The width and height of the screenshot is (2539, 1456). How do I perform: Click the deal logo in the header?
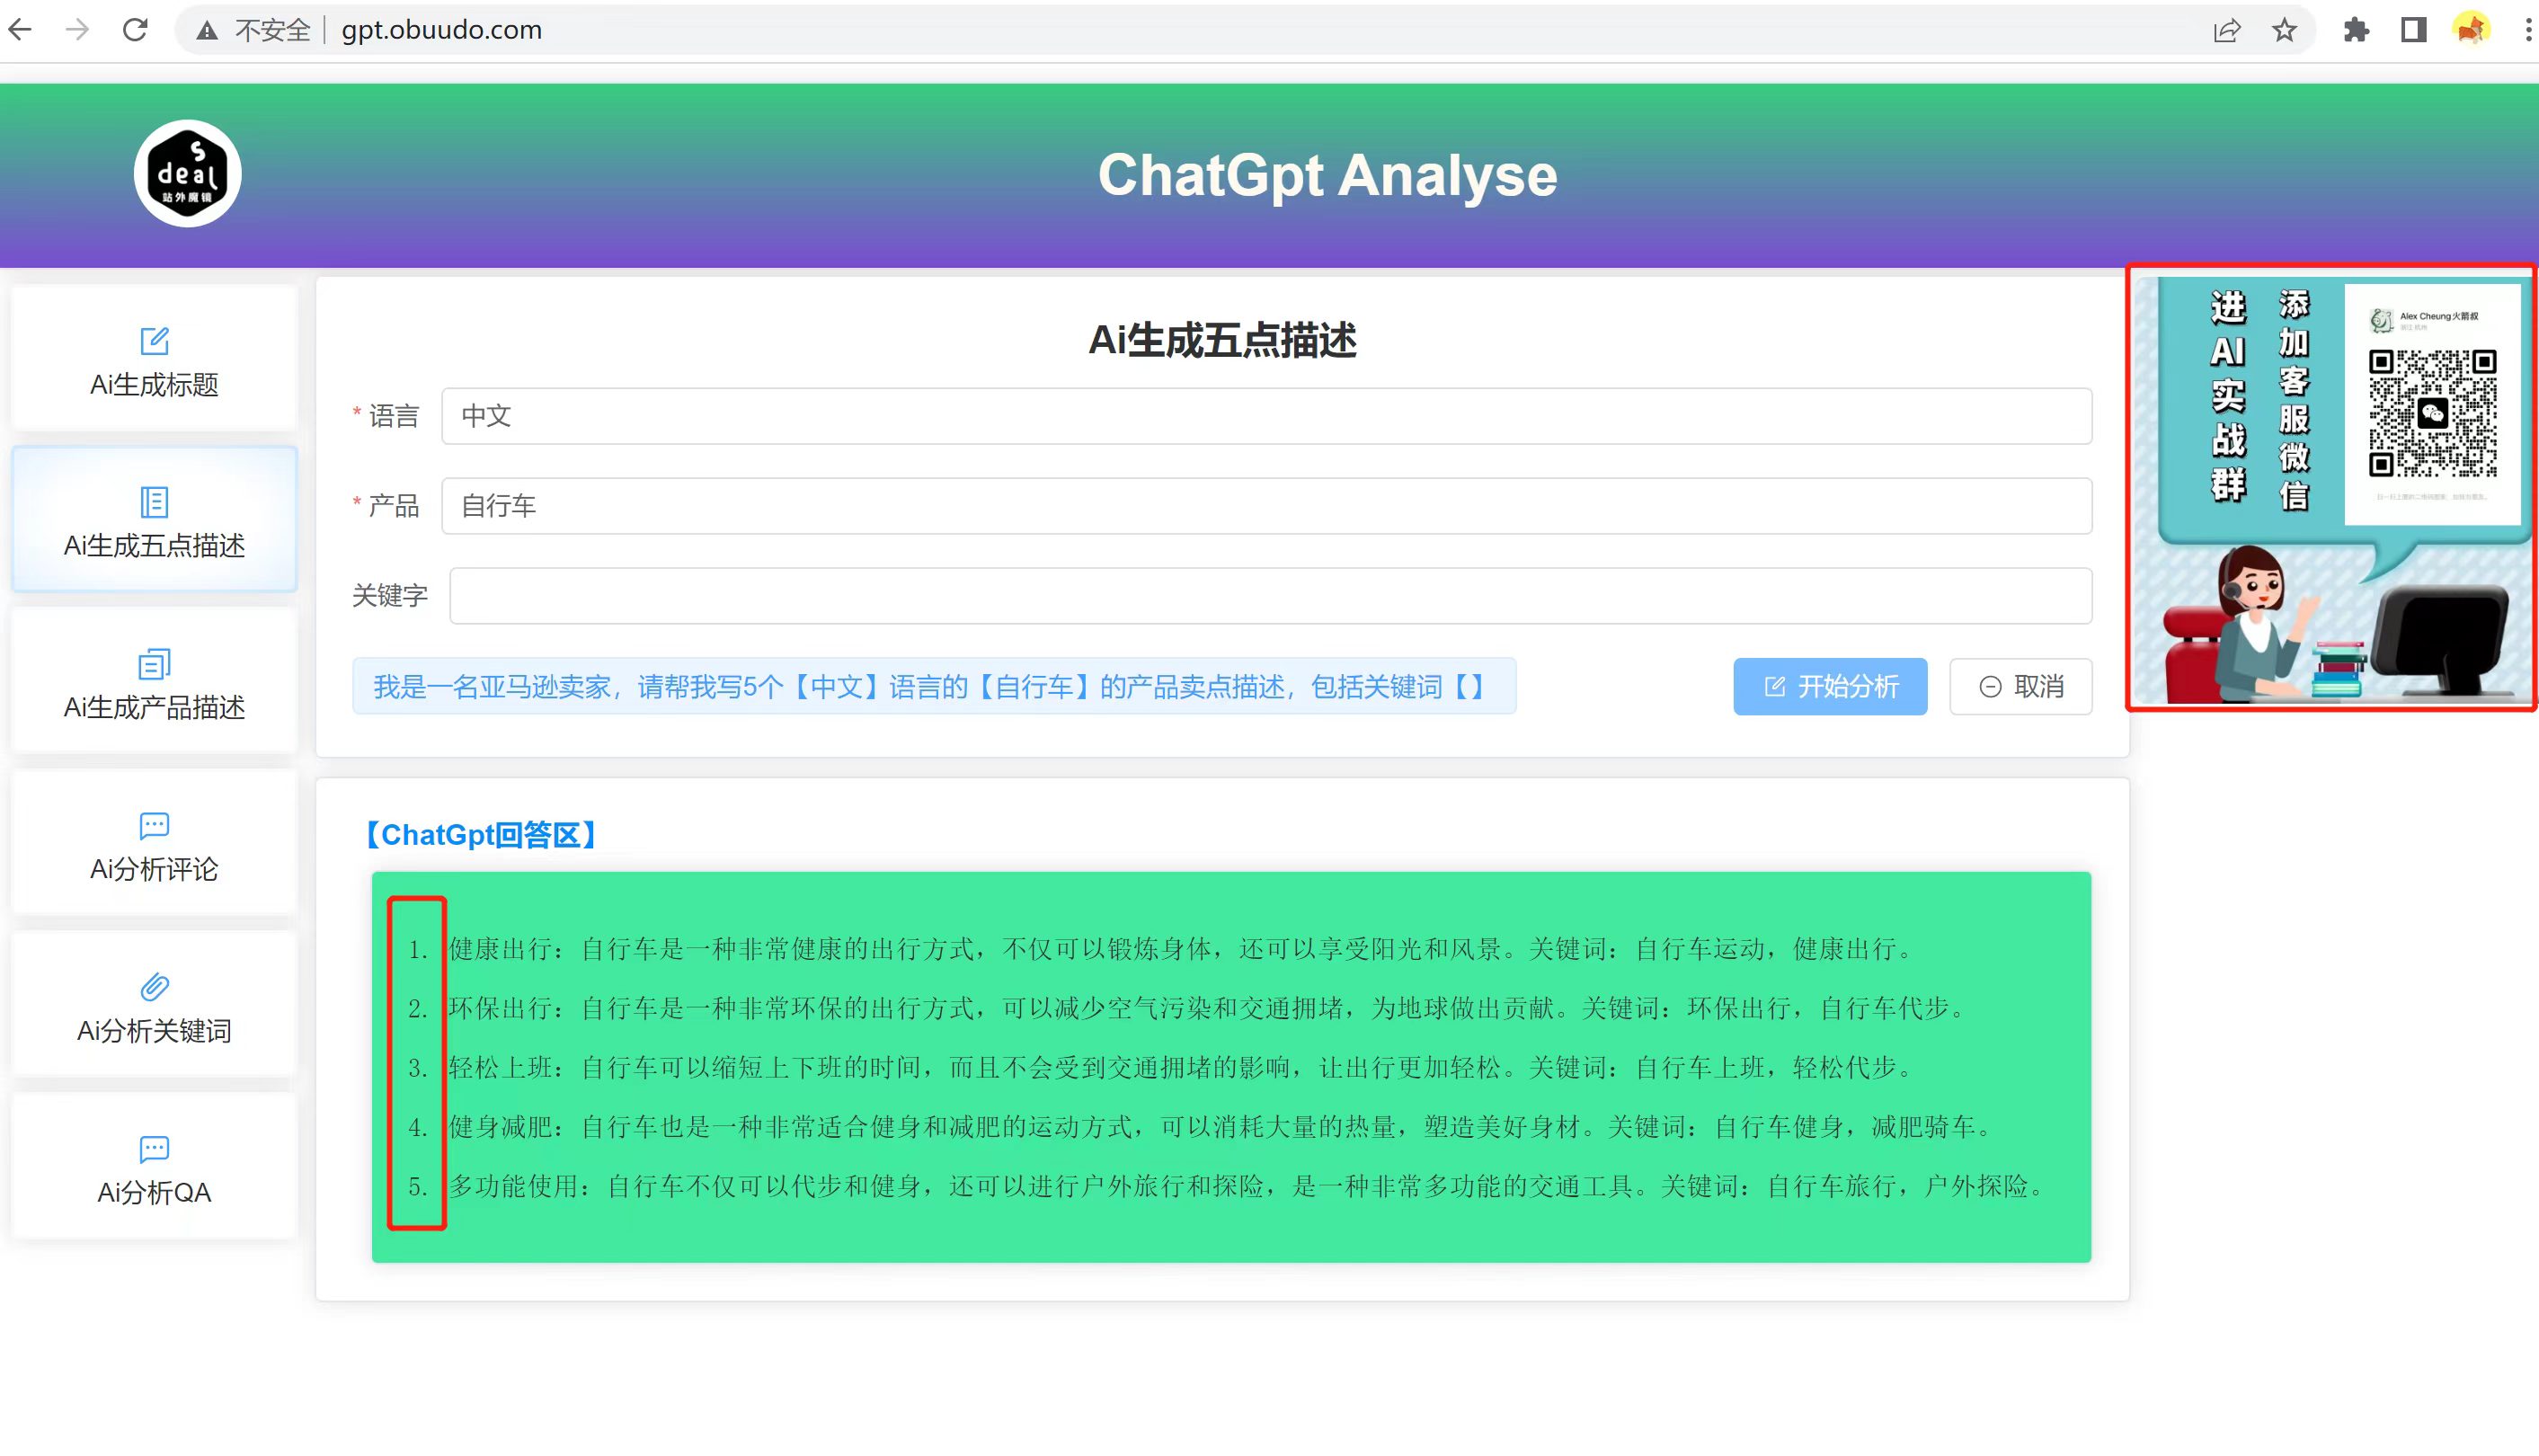(188, 174)
